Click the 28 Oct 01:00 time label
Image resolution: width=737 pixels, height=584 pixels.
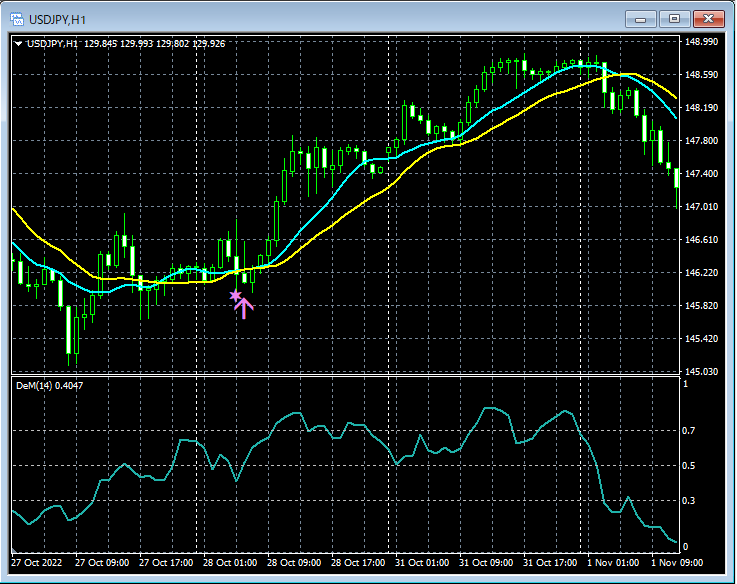point(230,563)
